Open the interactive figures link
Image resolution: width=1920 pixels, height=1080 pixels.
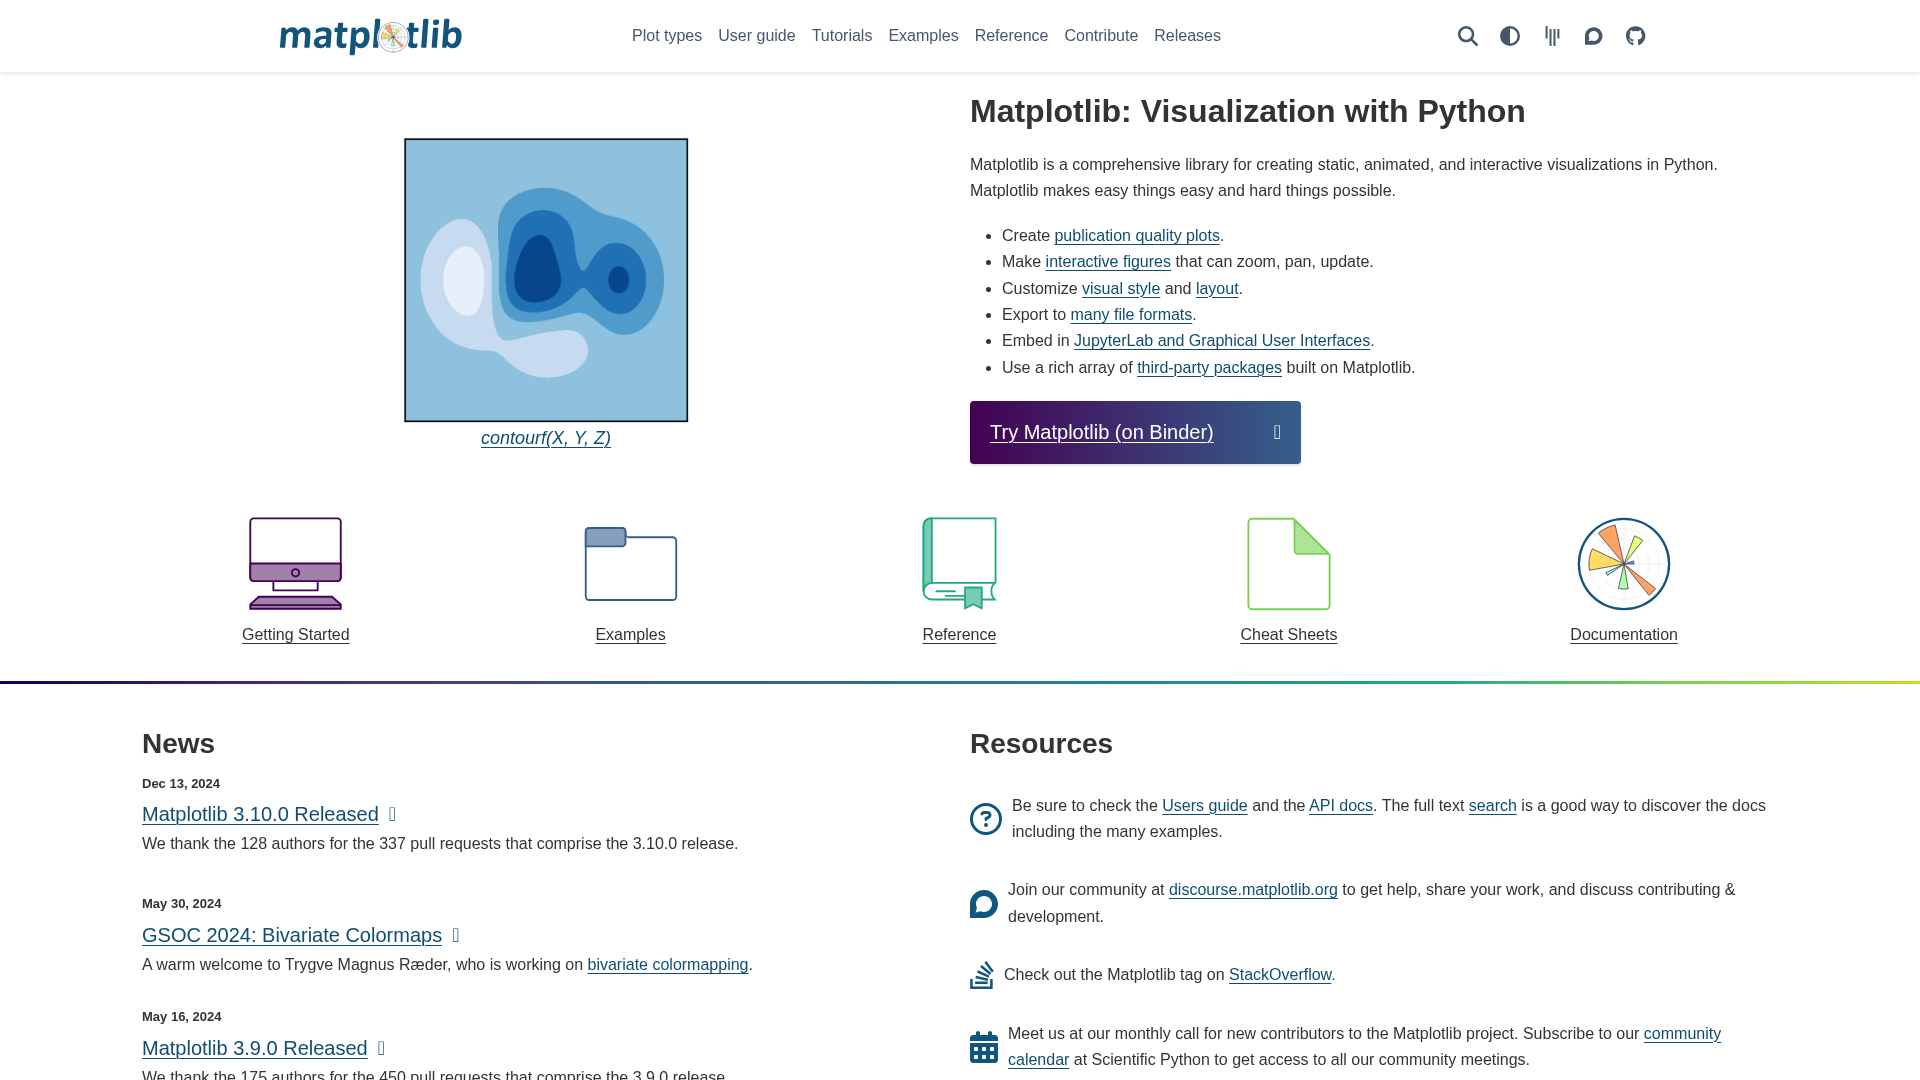1107,262
